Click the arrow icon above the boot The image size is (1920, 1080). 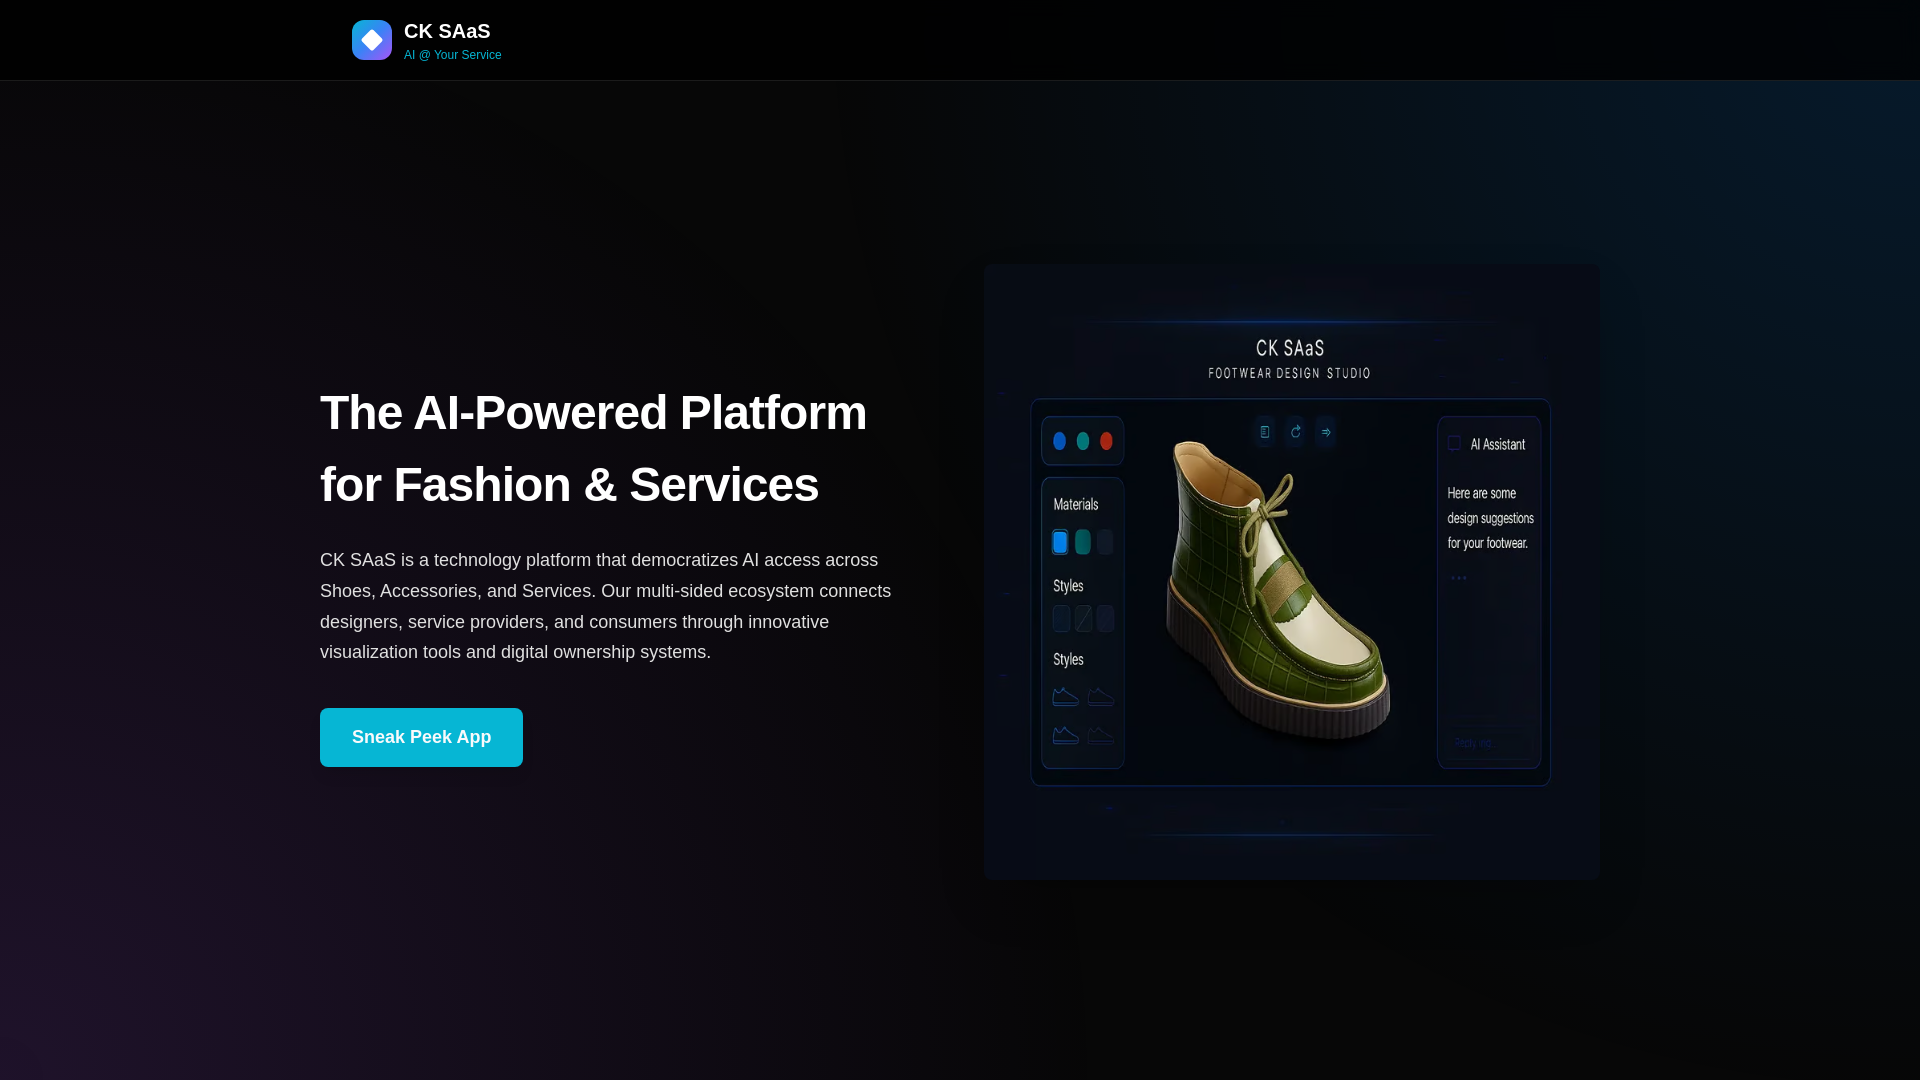[1326, 432]
